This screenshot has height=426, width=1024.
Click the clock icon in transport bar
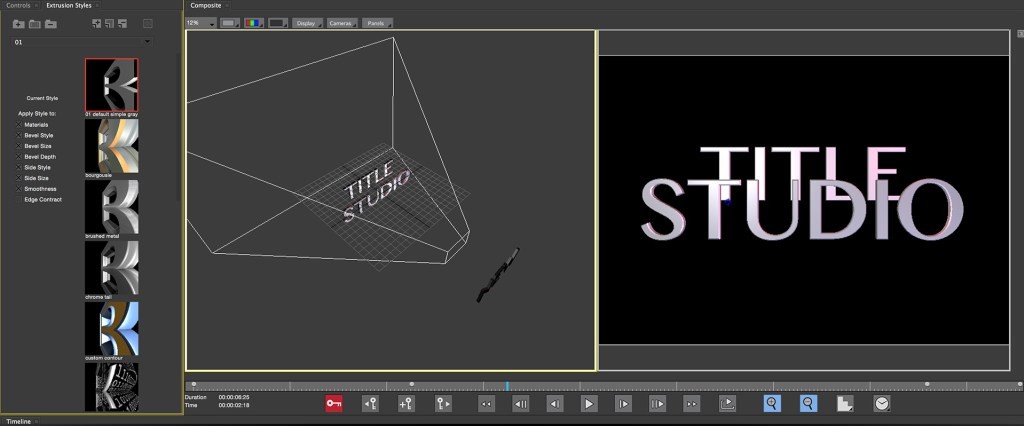coord(882,403)
